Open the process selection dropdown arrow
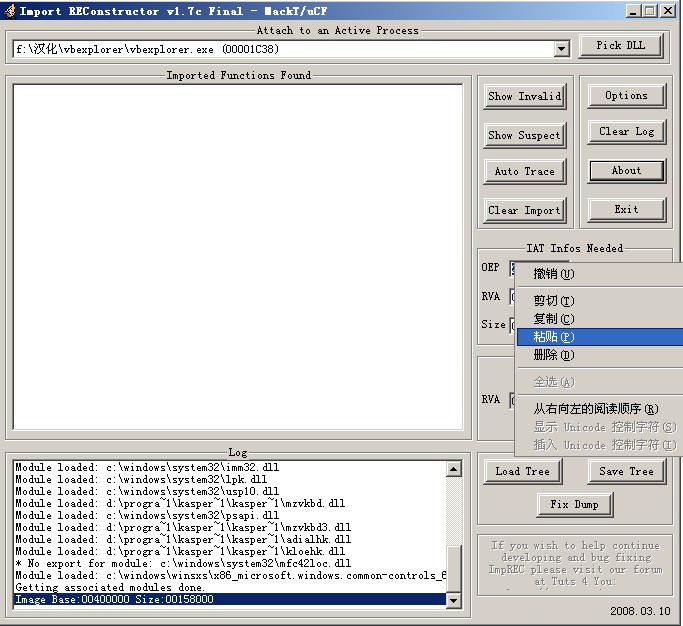Image resolution: width=683 pixels, height=626 pixels. [561, 49]
